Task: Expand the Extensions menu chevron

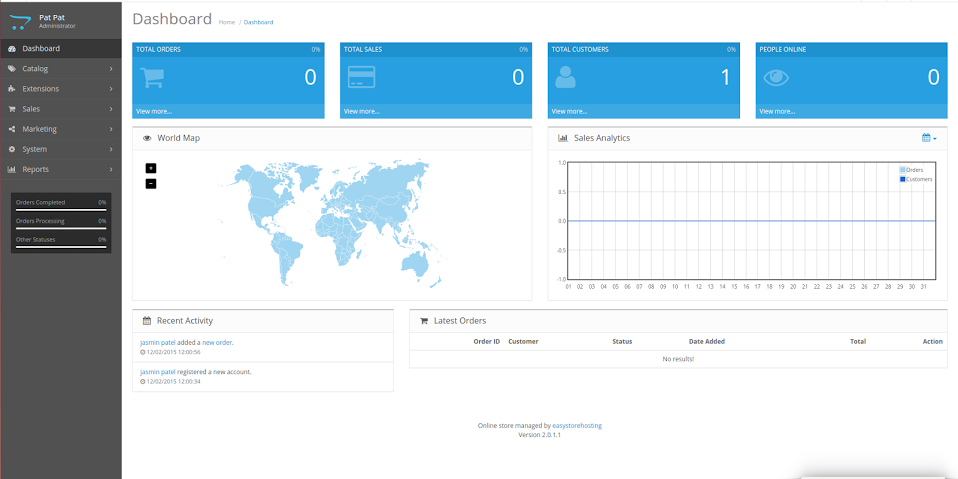Action: point(111,89)
